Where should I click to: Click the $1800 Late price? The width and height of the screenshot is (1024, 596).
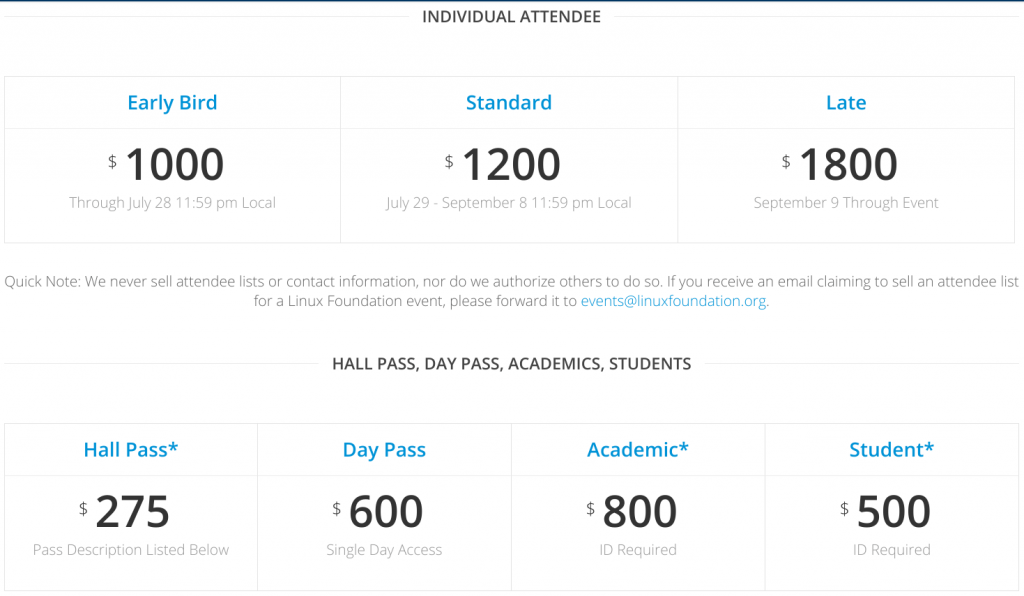tap(848, 165)
